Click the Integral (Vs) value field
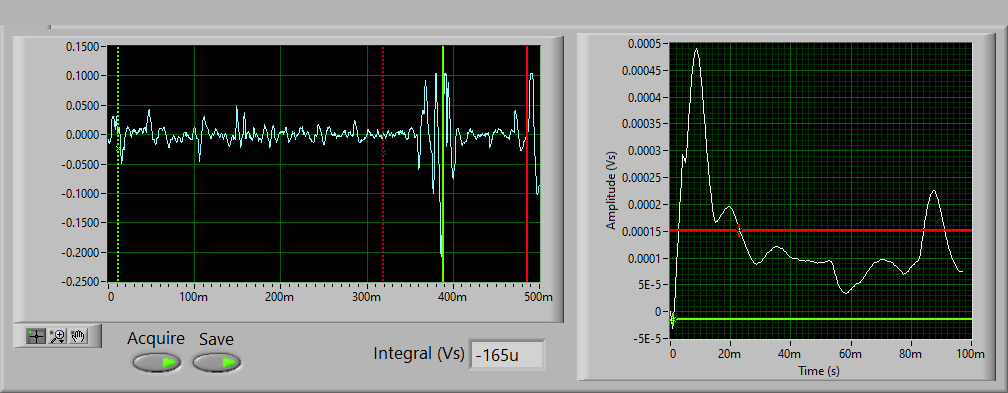1008x393 pixels. coord(507,354)
